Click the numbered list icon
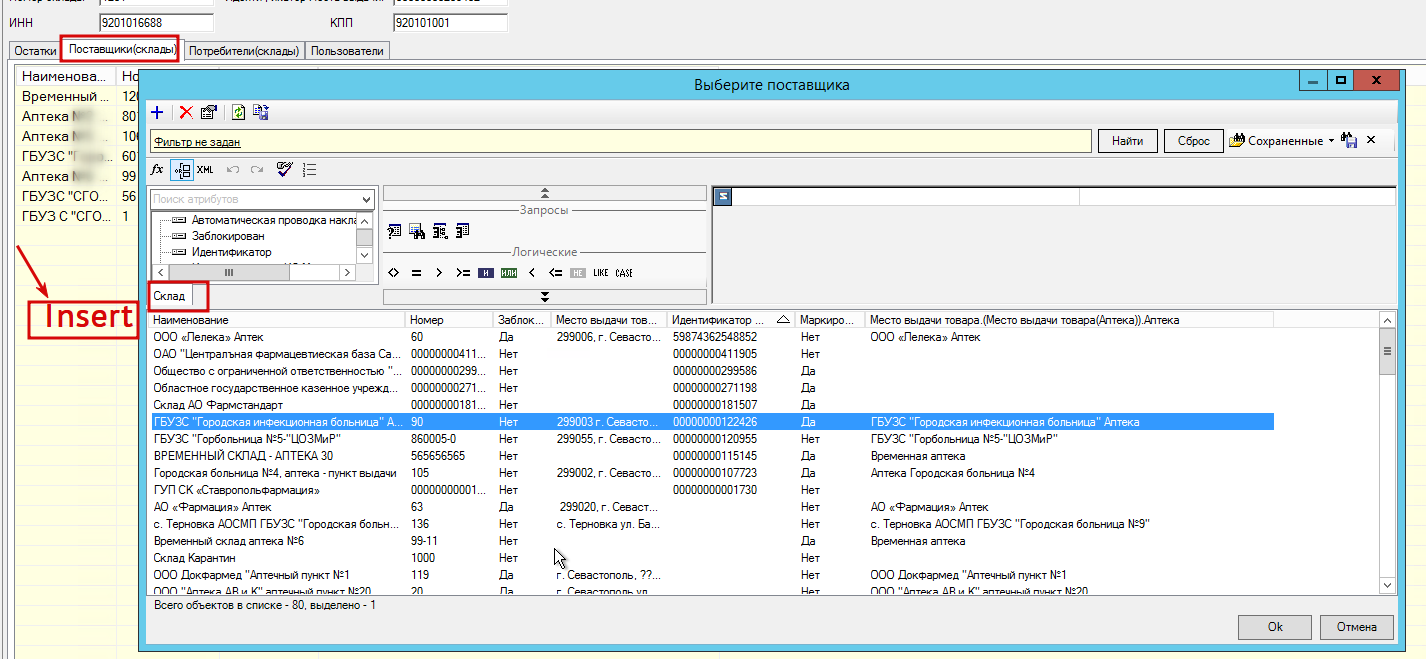The width and height of the screenshot is (1426, 659). (x=310, y=170)
